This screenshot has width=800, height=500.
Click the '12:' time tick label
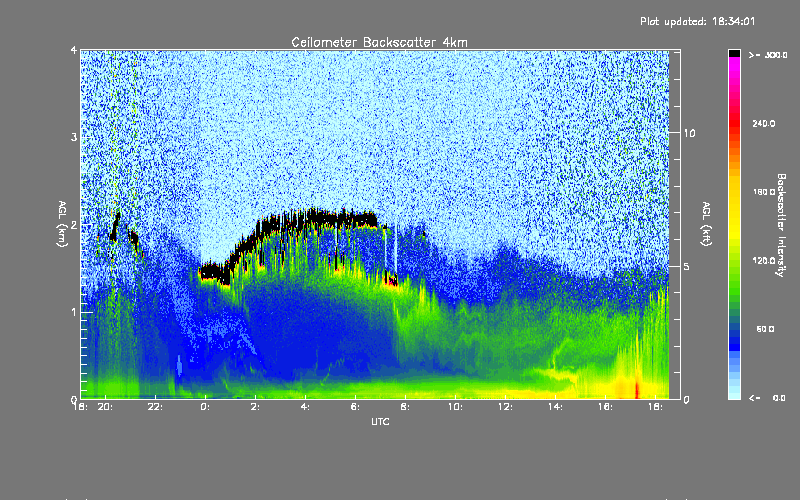(505, 407)
